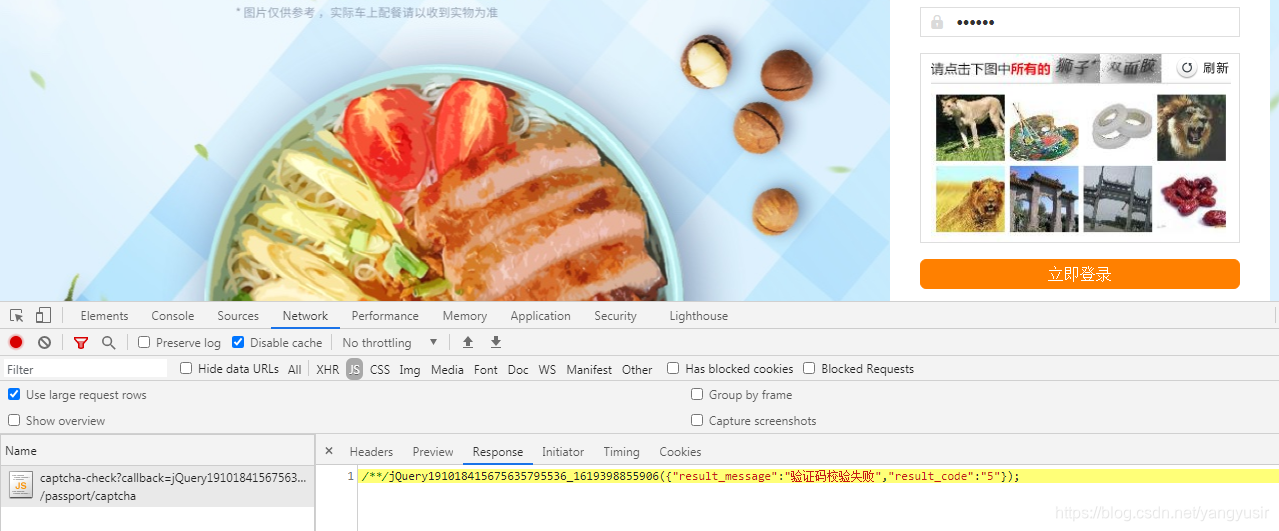Screen dimensions: 1279x531
Task: Select the JS file icon of captcha-check request
Action: point(21,486)
